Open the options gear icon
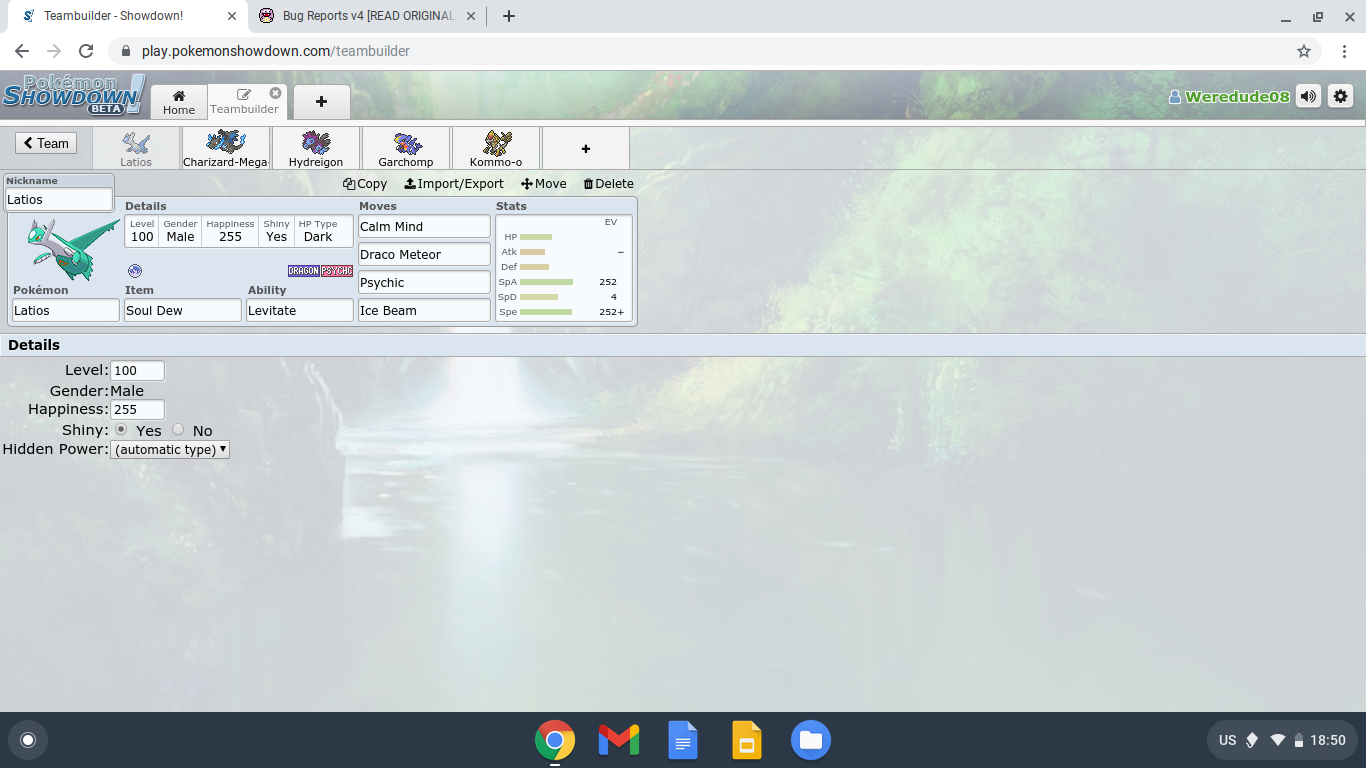This screenshot has height=768, width=1366. tap(1340, 96)
